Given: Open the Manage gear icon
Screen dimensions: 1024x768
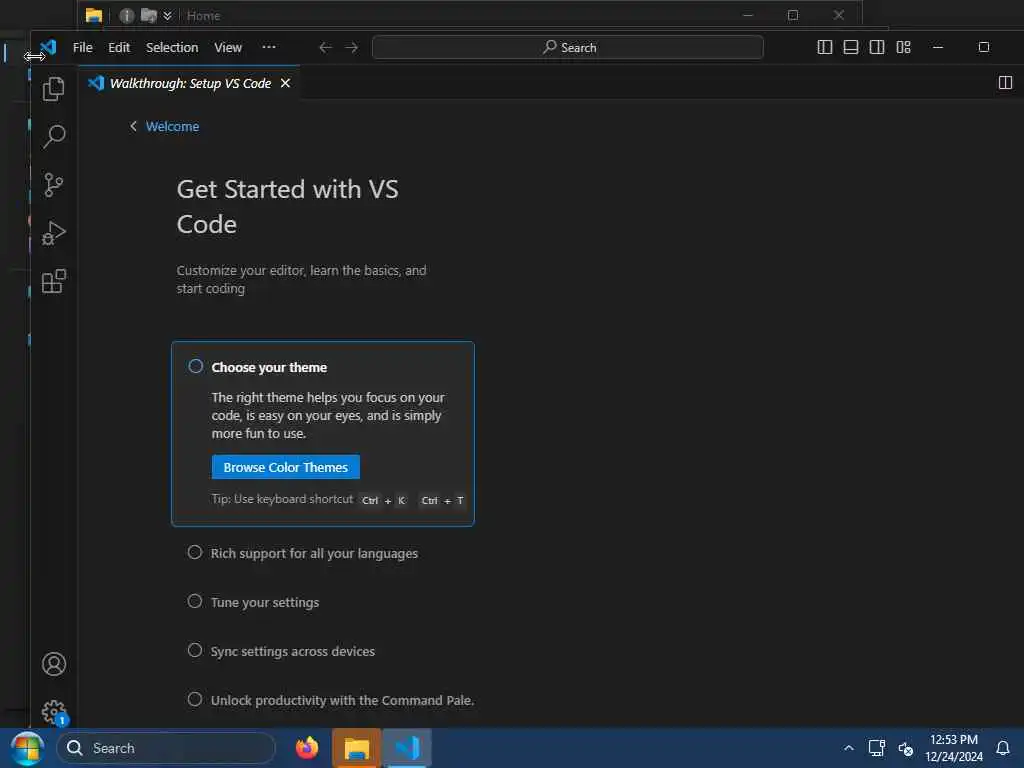Looking at the screenshot, I should click(54, 712).
